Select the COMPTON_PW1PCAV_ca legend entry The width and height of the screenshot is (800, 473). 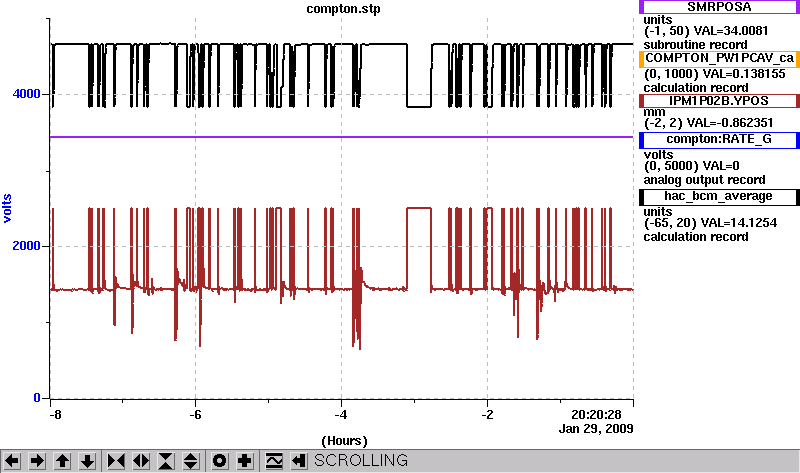(719, 59)
